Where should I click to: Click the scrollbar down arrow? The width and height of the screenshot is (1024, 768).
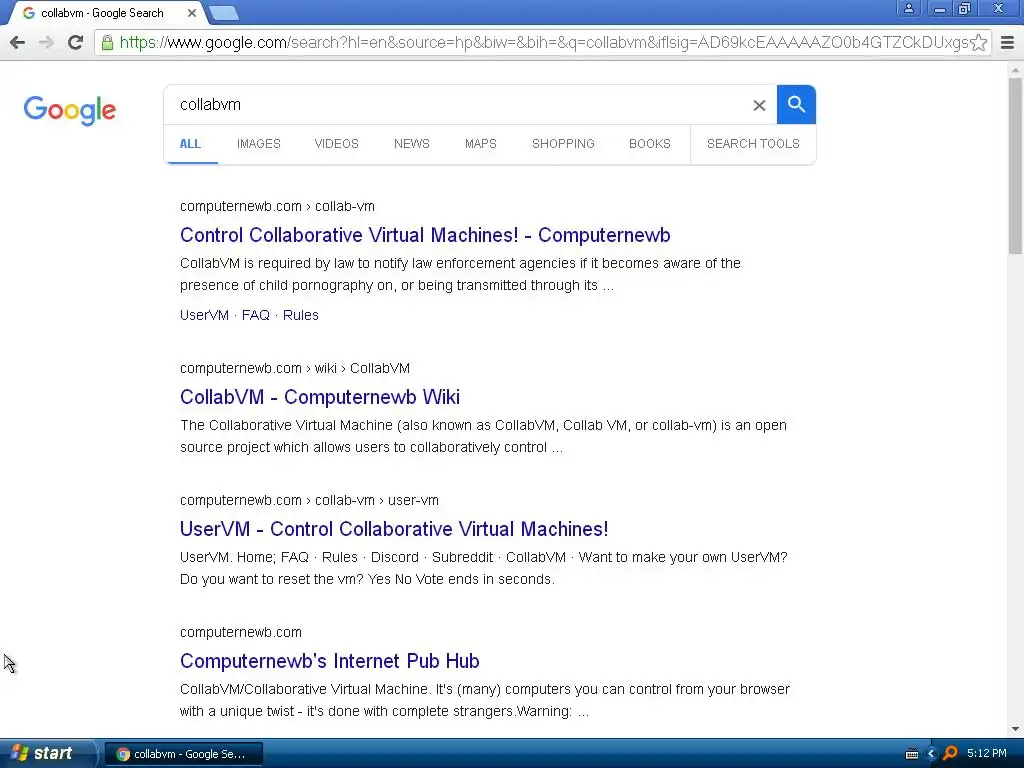click(x=1016, y=729)
